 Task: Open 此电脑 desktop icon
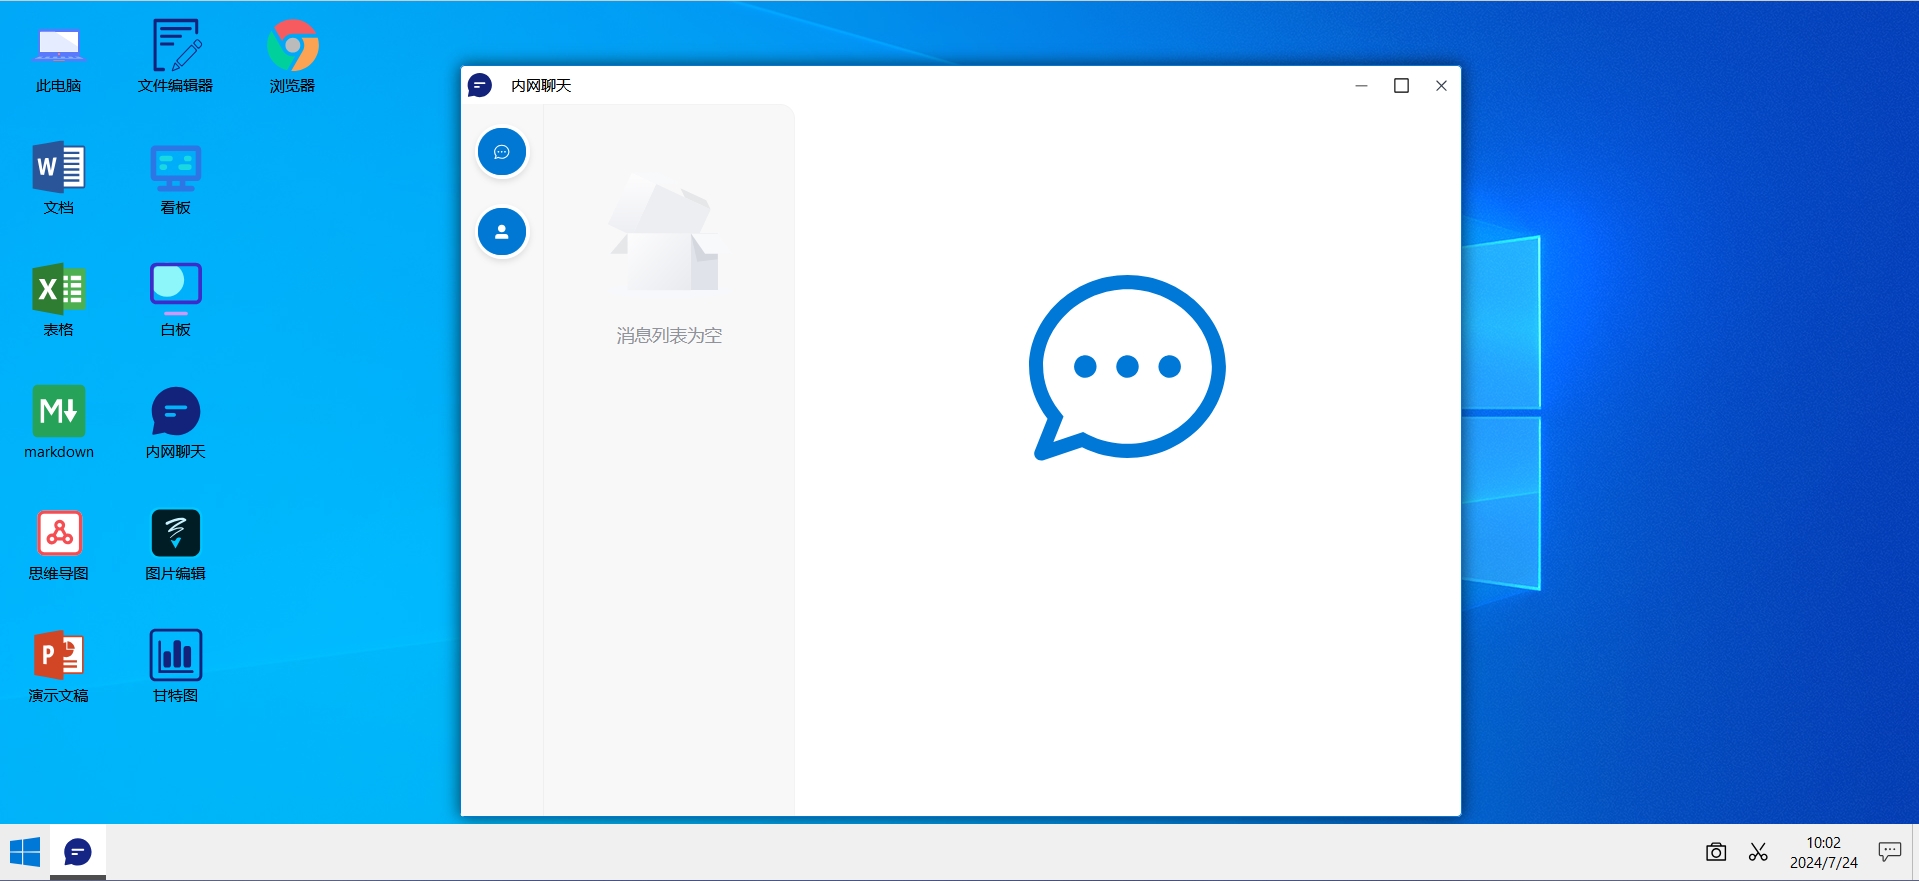coord(59,59)
